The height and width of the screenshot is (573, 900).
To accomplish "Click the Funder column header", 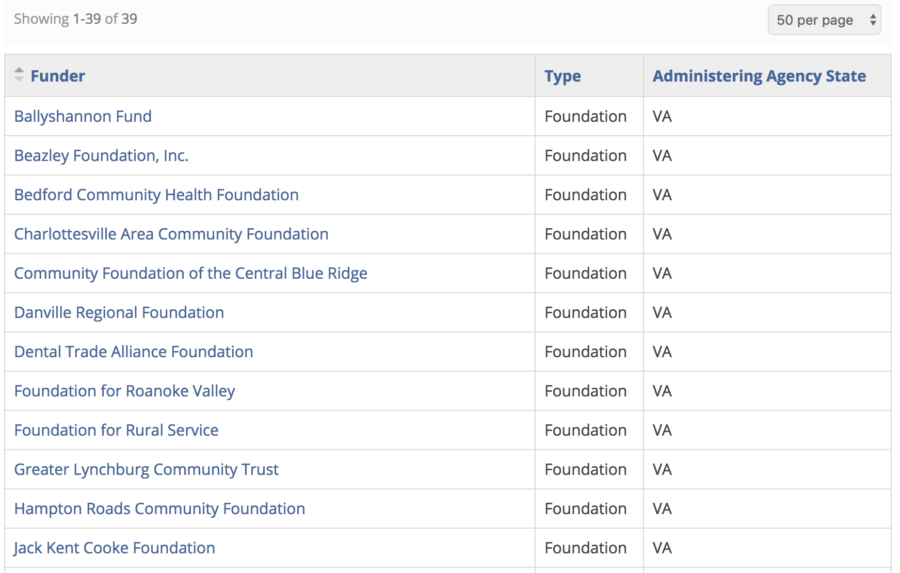I will (57, 76).
